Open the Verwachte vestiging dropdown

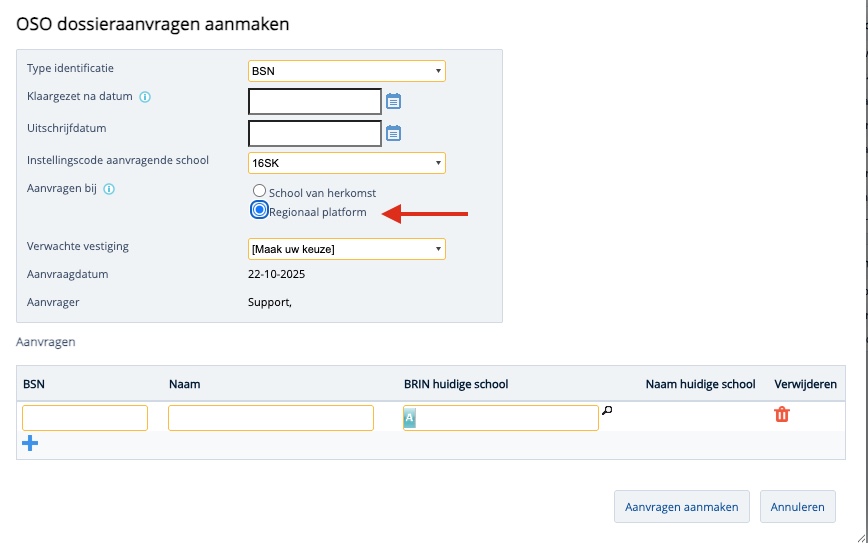(x=346, y=249)
